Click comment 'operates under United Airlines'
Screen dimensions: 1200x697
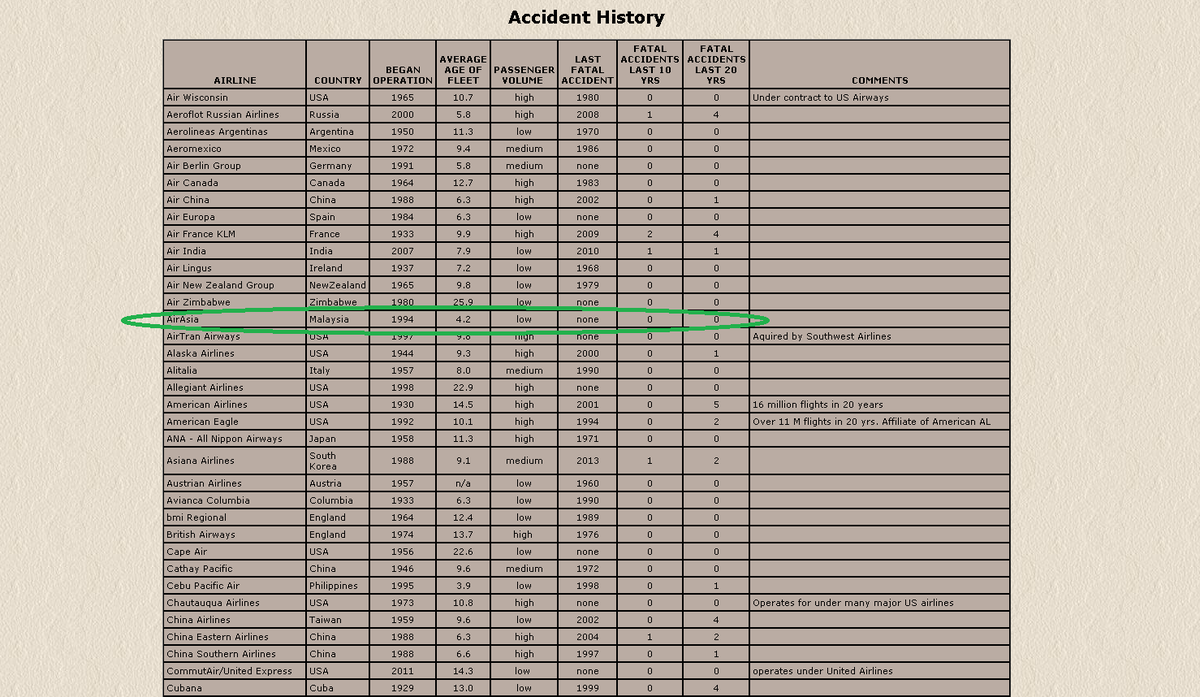pos(822,670)
